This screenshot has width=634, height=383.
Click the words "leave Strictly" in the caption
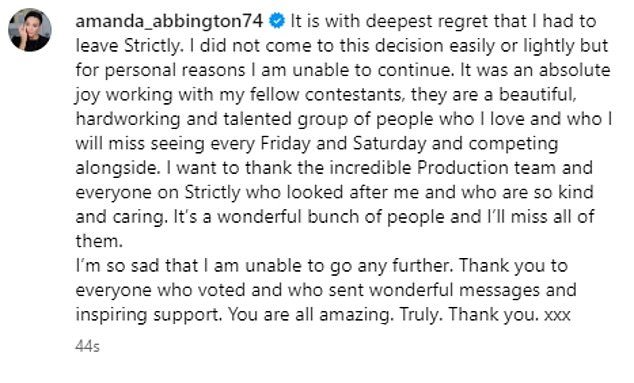(127, 46)
